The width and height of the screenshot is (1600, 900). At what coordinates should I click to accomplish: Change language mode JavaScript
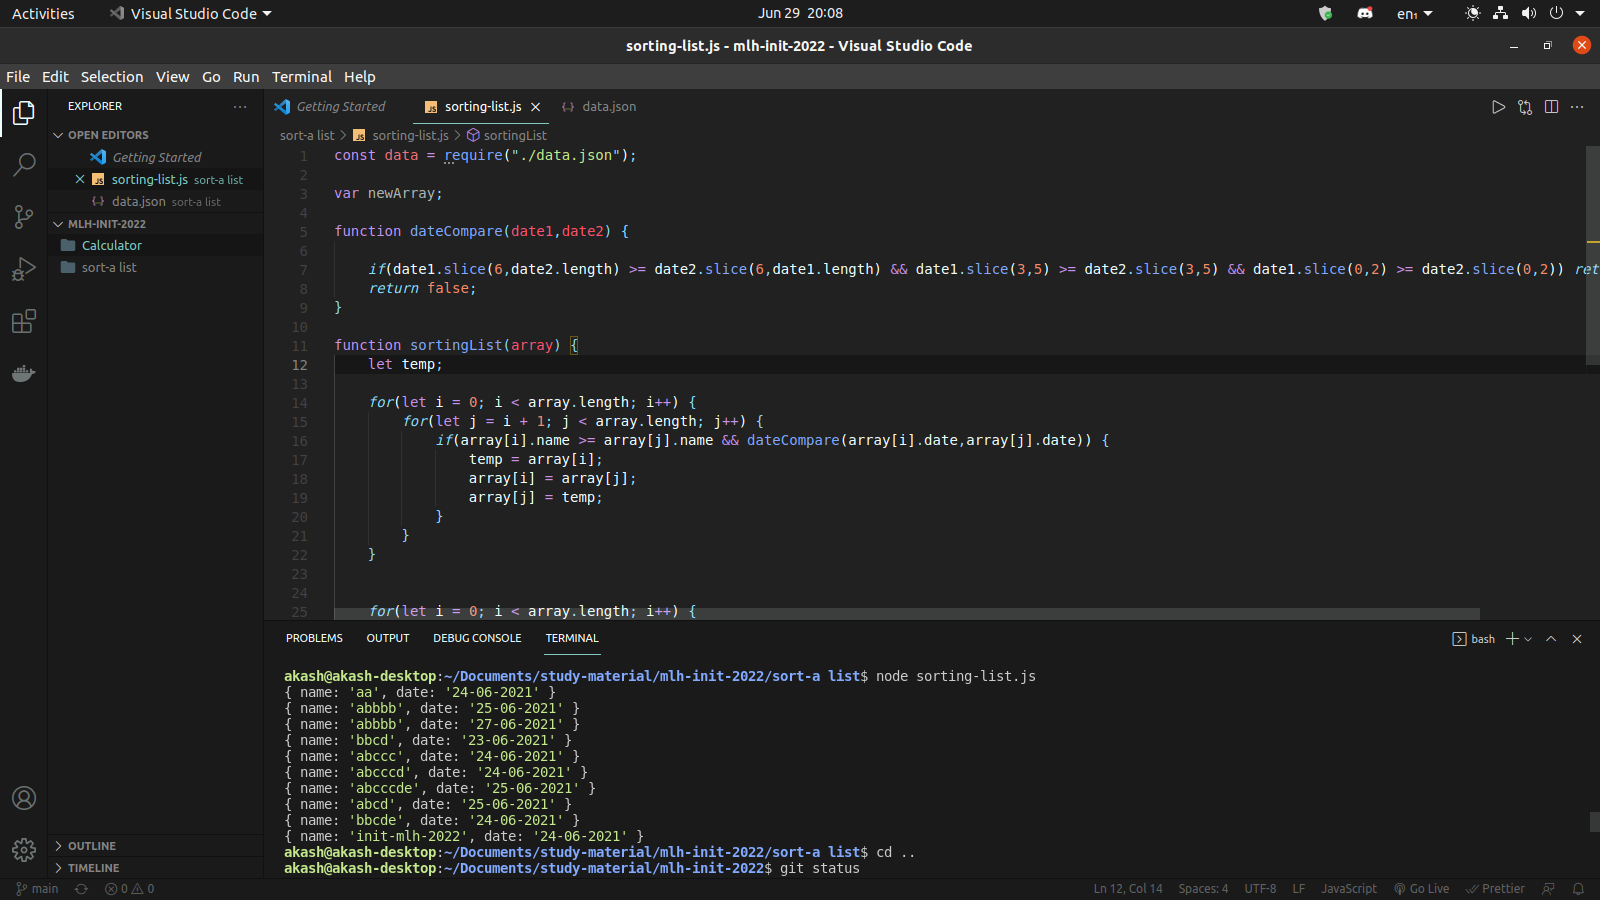pyautogui.click(x=1348, y=889)
